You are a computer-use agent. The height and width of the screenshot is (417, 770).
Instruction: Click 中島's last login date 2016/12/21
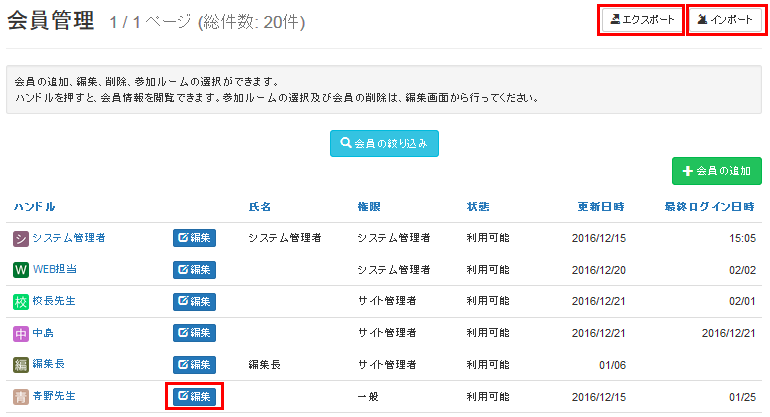tap(728, 333)
